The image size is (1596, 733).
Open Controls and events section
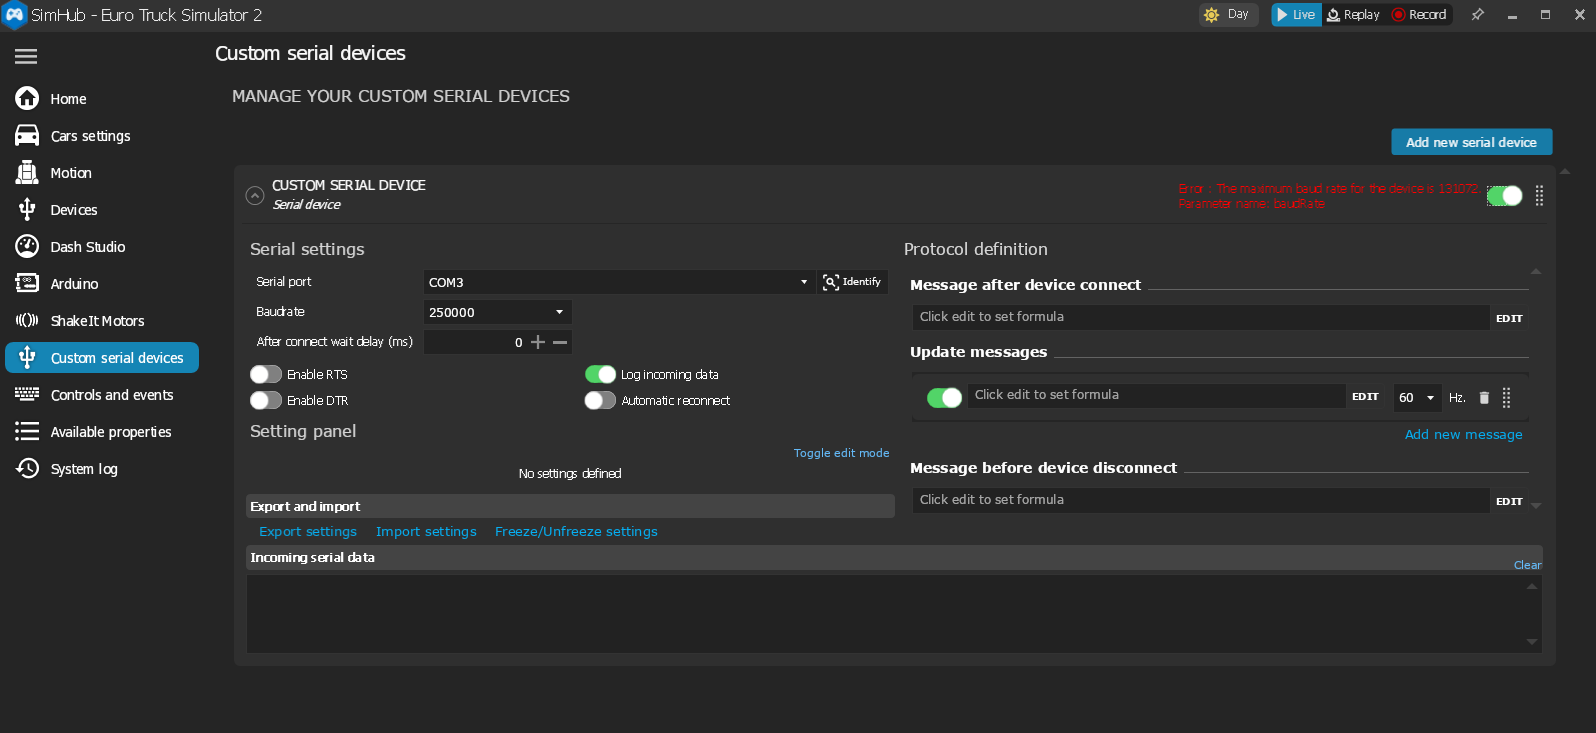(112, 395)
